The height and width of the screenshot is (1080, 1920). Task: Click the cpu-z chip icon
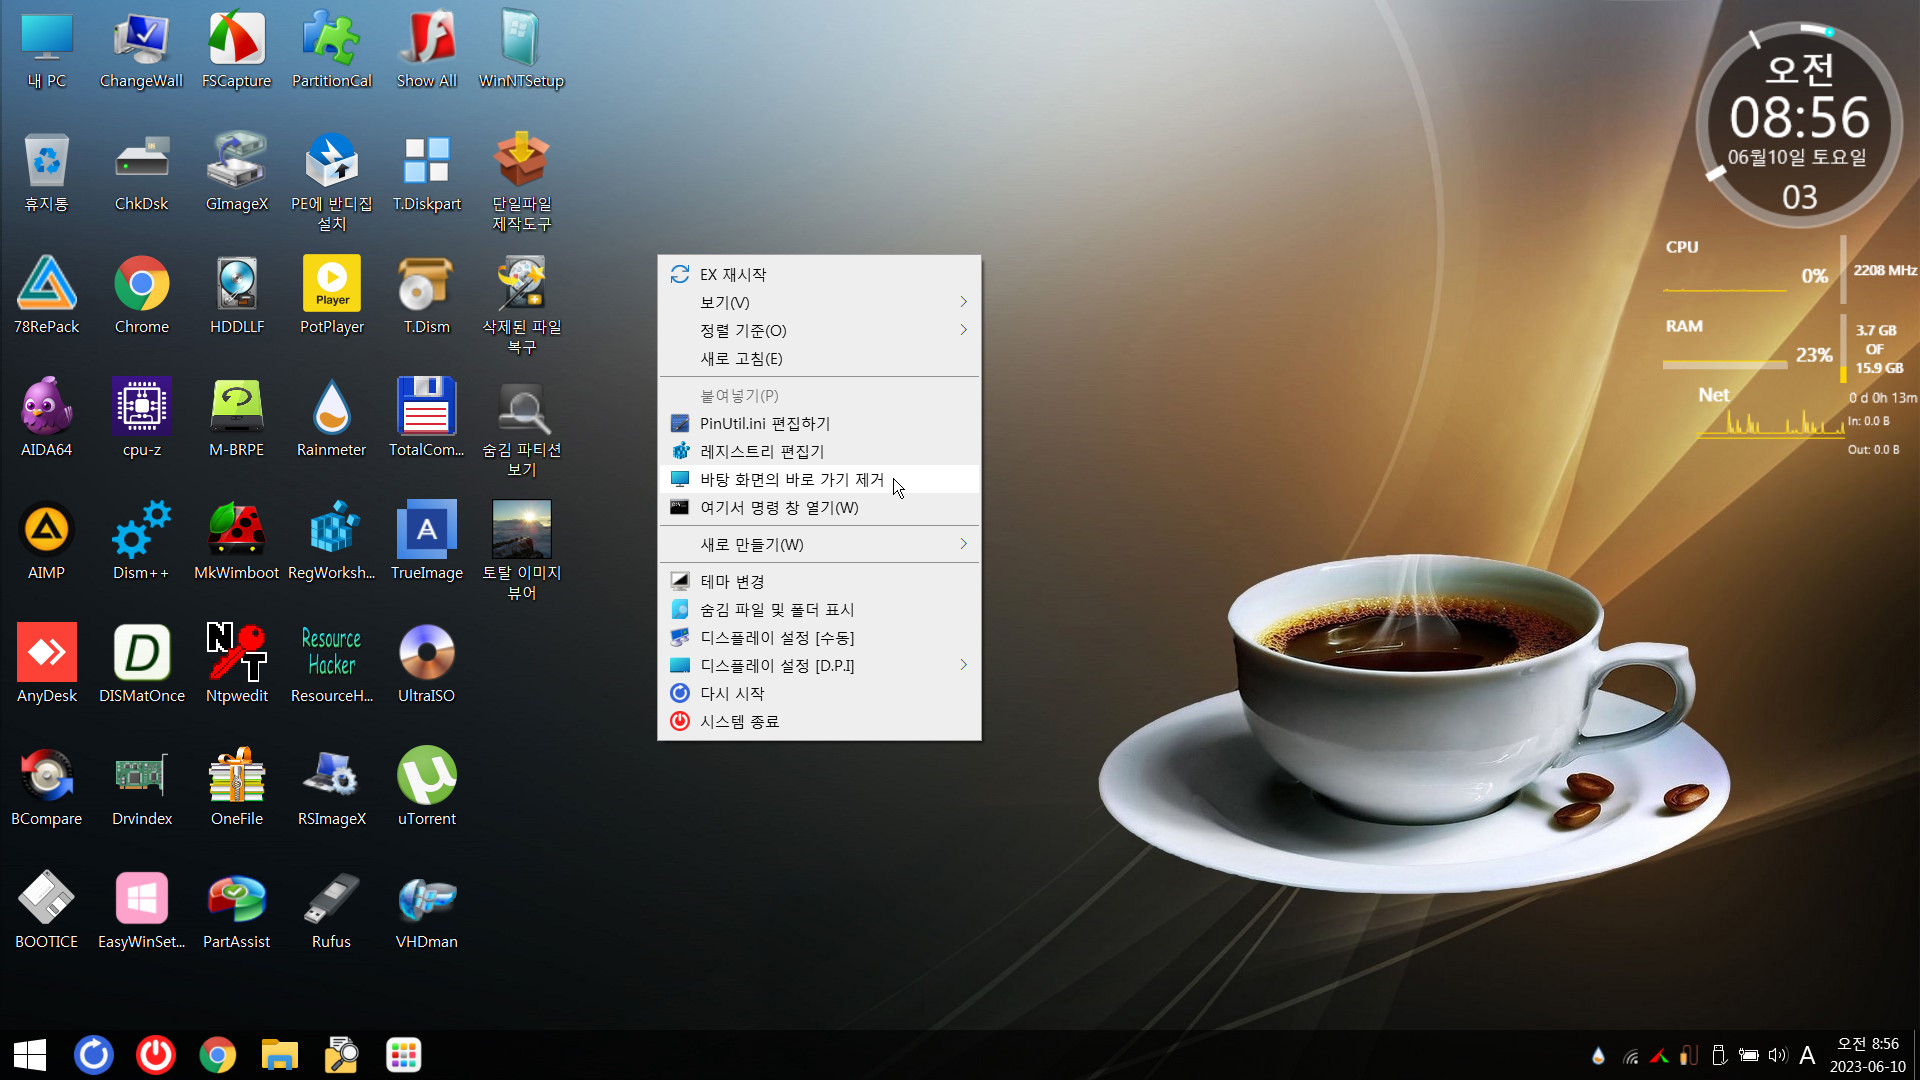click(x=141, y=419)
